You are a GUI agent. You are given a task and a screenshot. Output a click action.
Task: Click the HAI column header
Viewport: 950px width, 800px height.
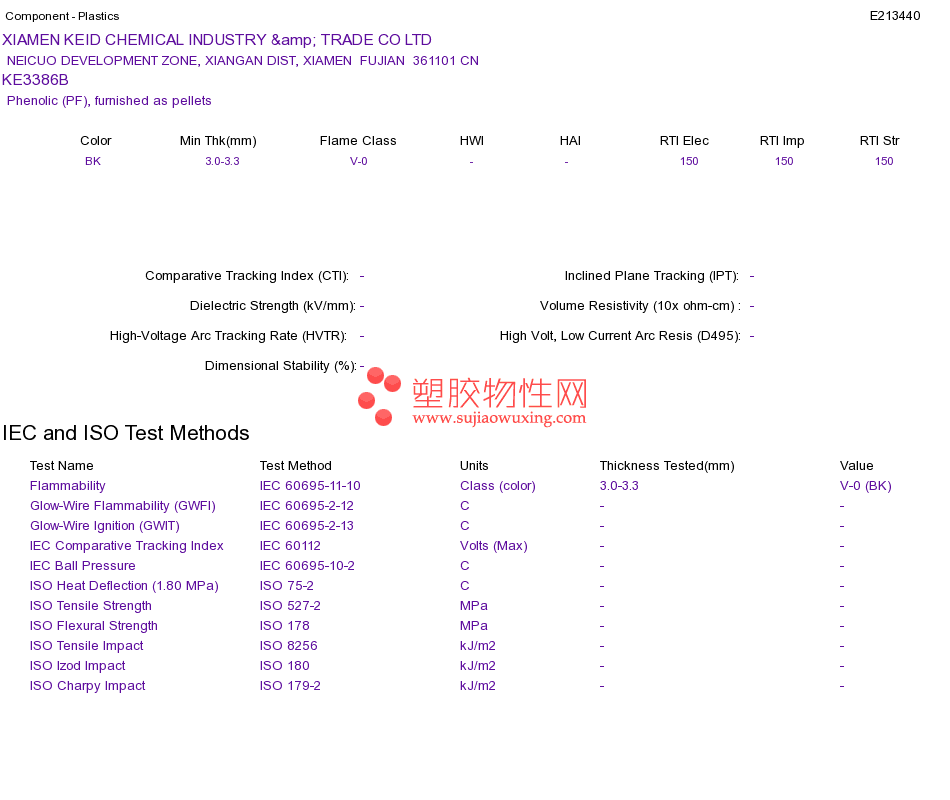(x=570, y=141)
